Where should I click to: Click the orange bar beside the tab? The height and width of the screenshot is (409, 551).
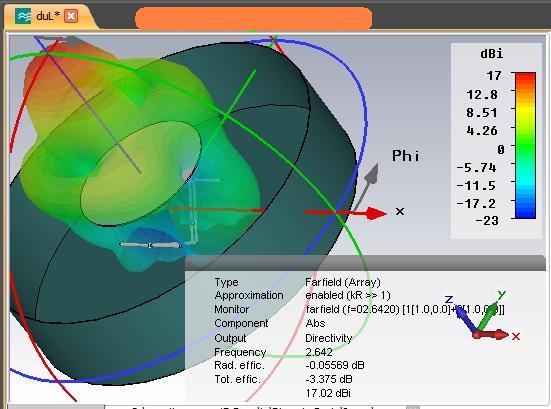tap(253, 19)
